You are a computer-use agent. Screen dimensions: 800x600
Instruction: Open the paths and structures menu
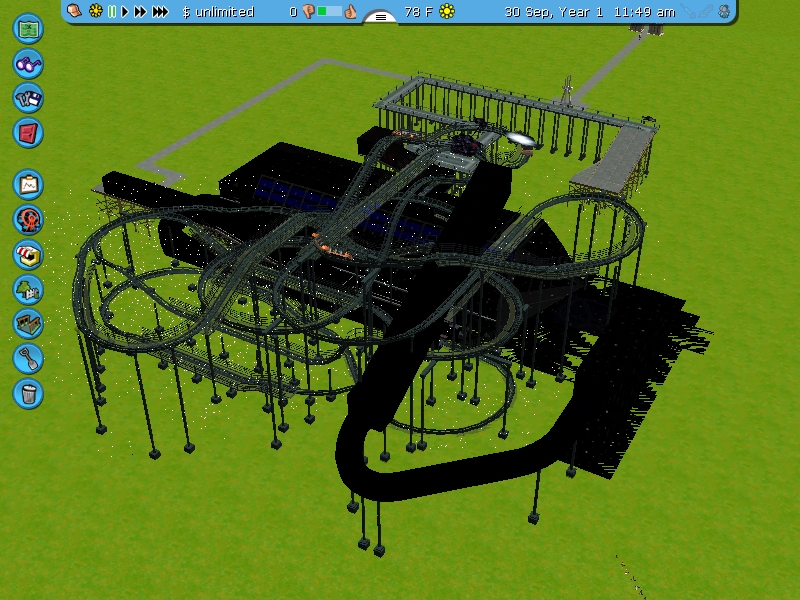coord(29,323)
